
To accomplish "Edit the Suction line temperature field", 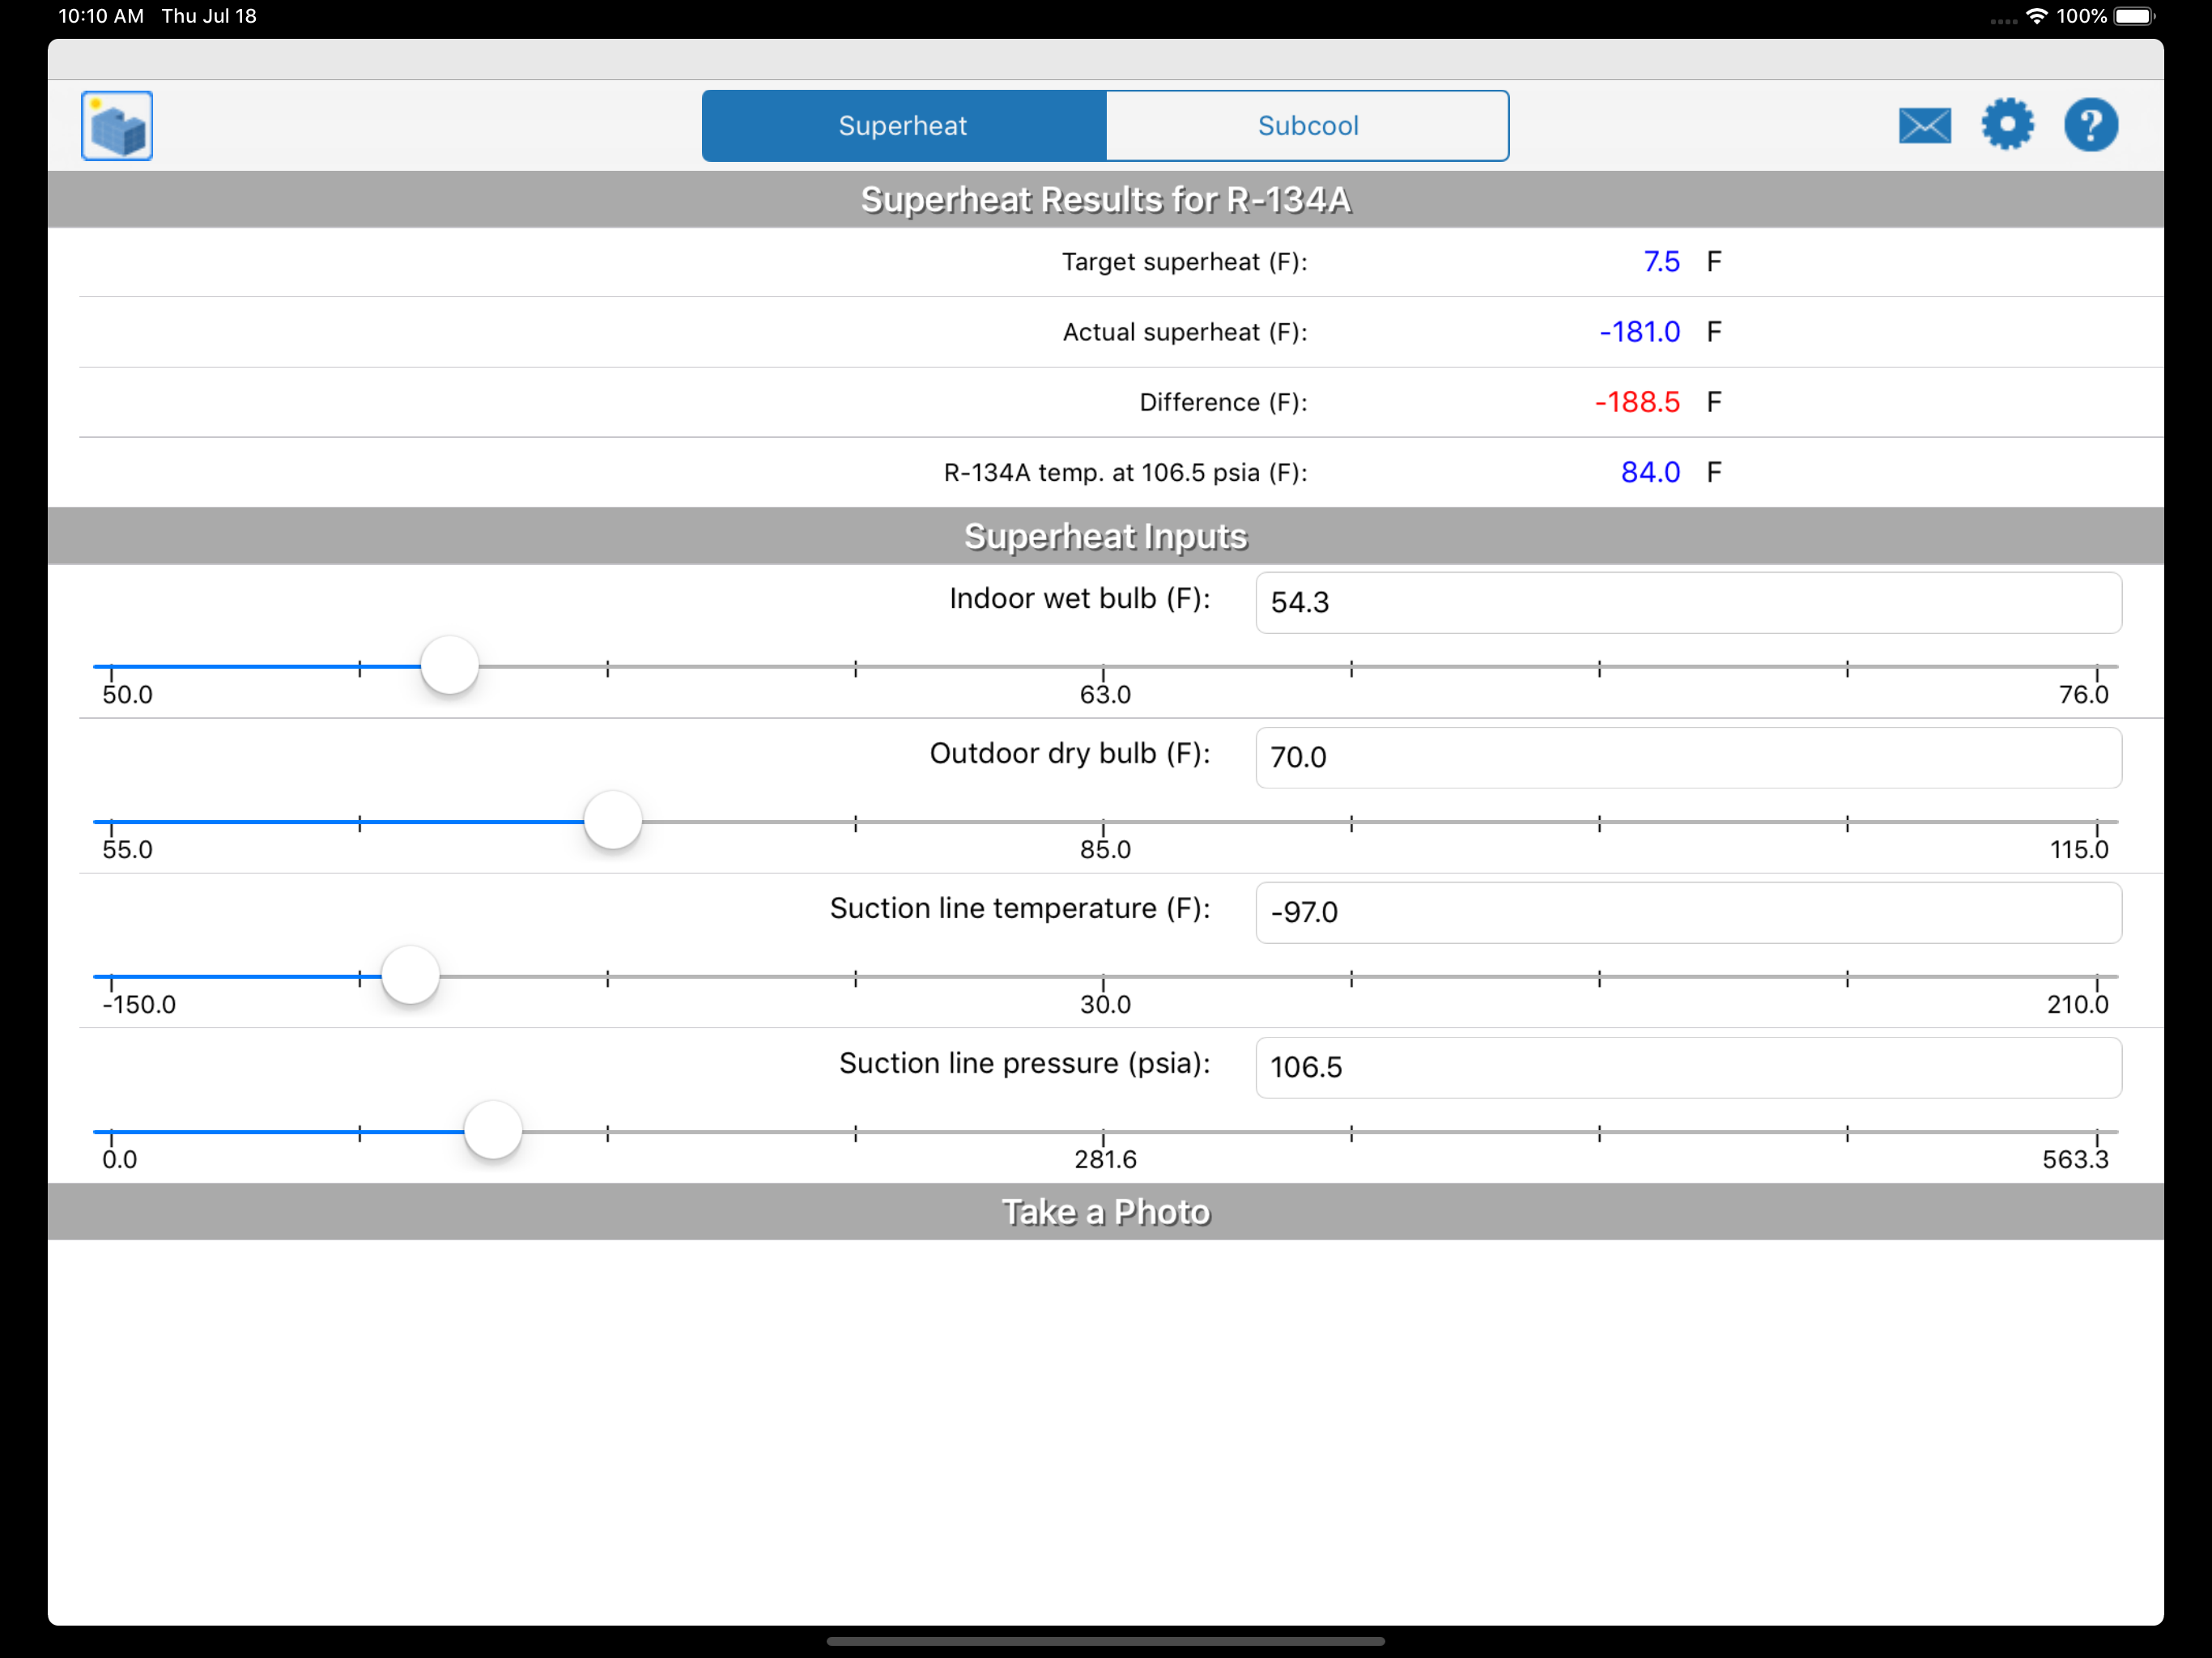I will click(x=1688, y=912).
